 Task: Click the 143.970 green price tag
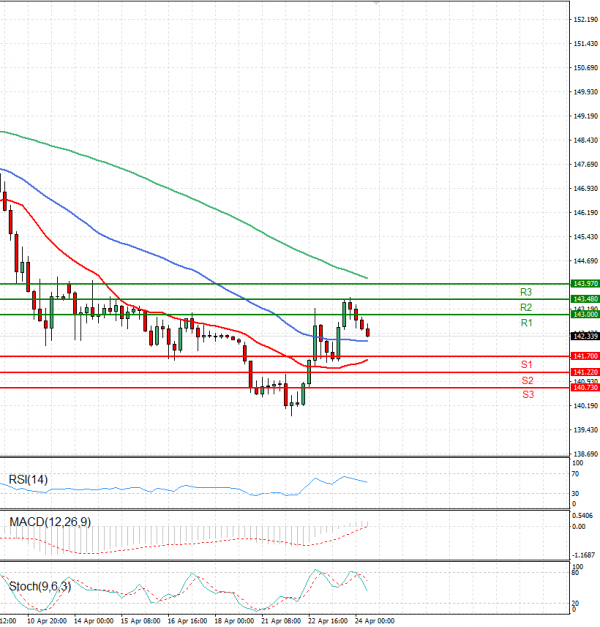point(584,284)
